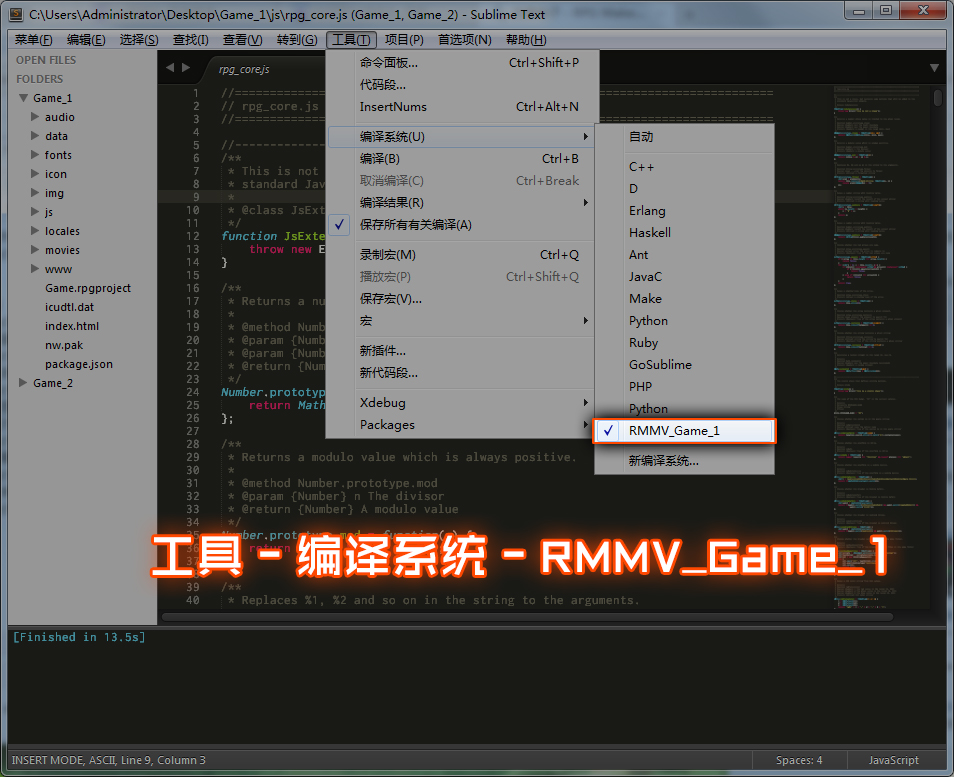
Task: Choose the C++ build system
Action: (x=684, y=167)
